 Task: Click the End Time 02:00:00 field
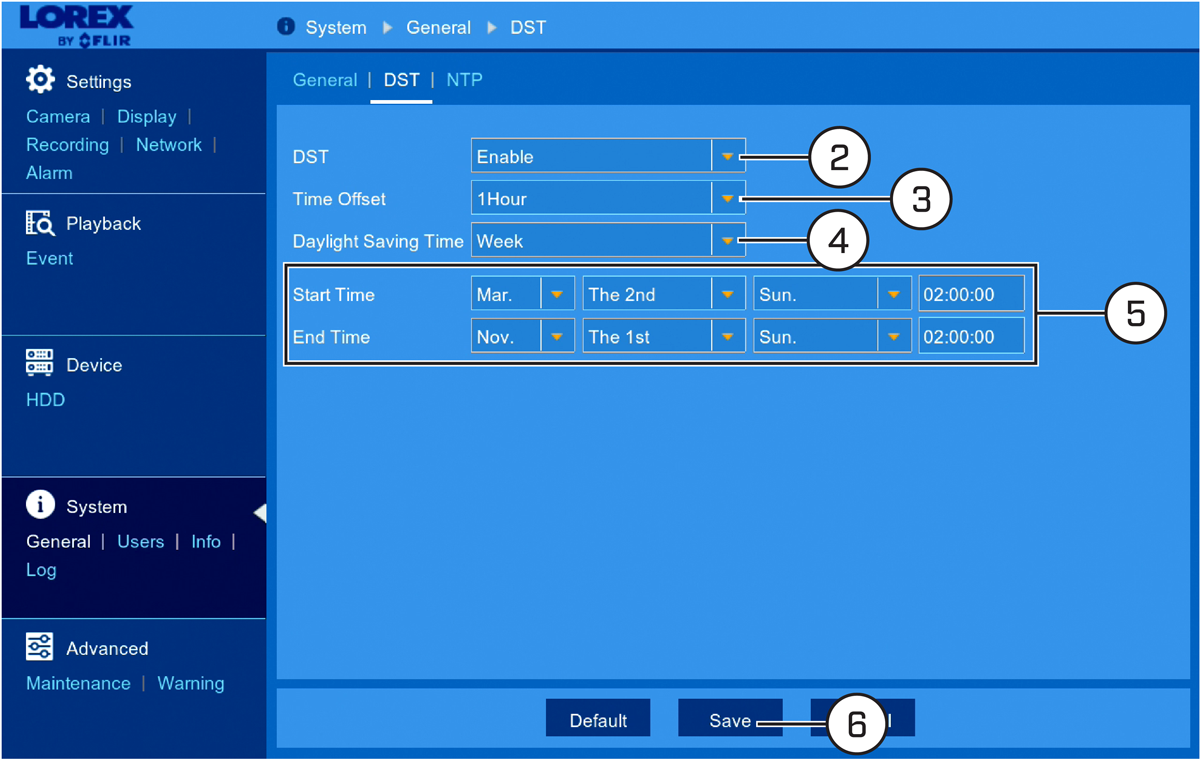click(x=972, y=337)
